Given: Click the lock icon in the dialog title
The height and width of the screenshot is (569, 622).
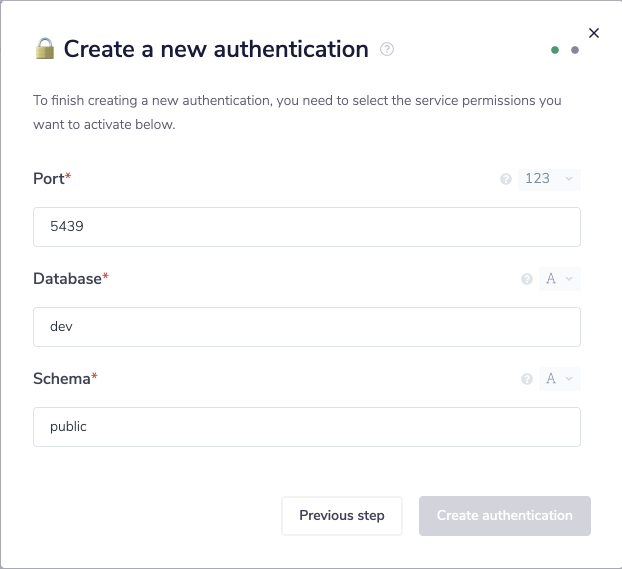Looking at the screenshot, I should 45,48.
